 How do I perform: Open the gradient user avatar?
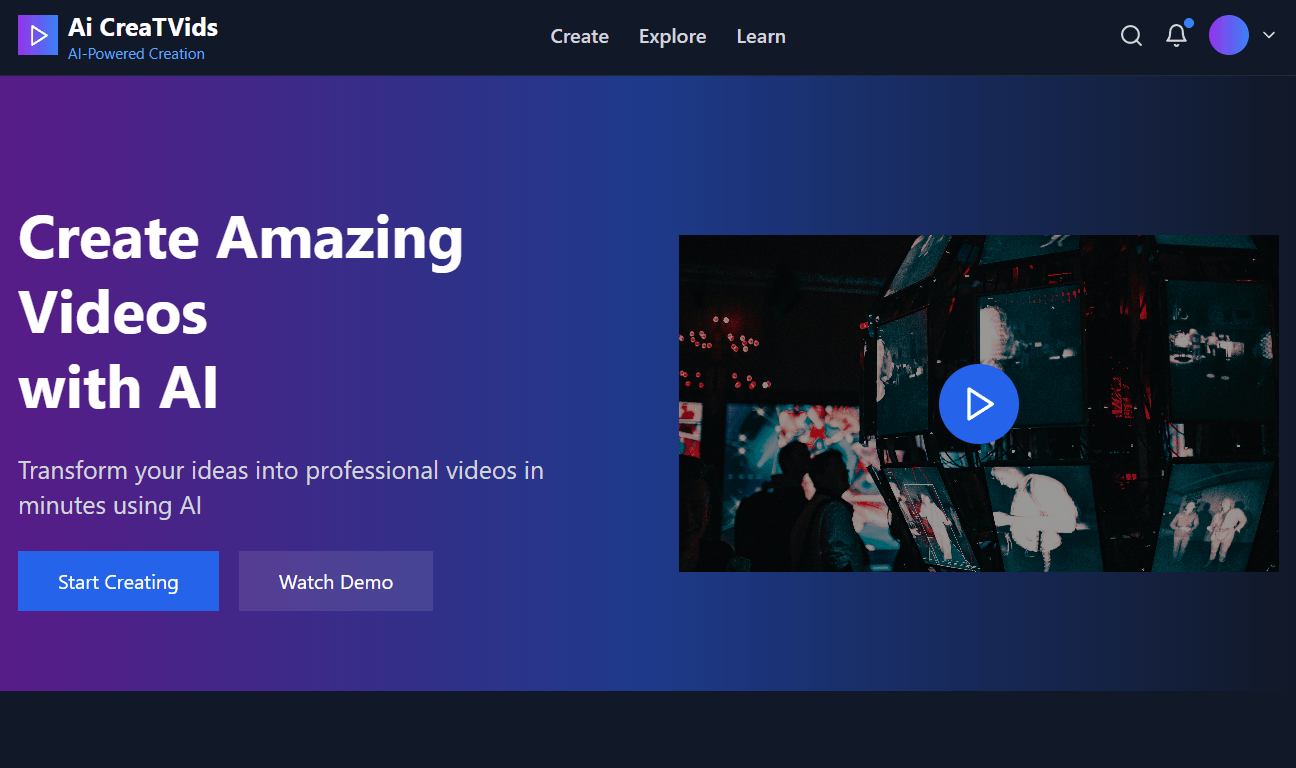tap(1228, 35)
